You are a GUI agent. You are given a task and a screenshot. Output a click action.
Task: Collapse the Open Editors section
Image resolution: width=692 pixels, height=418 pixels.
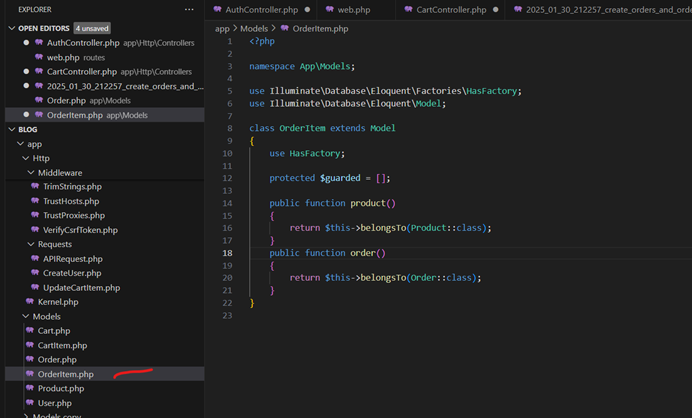(11, 28)
